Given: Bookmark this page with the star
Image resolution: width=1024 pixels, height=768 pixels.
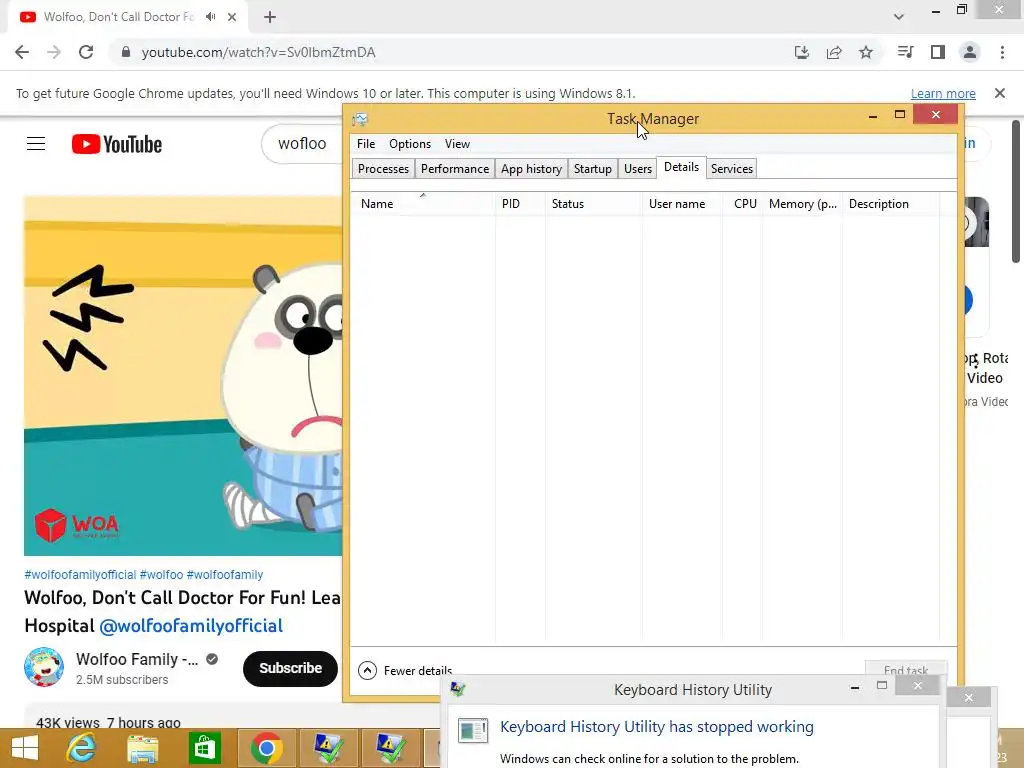Looking at the screenshot, I should (866, 52).
